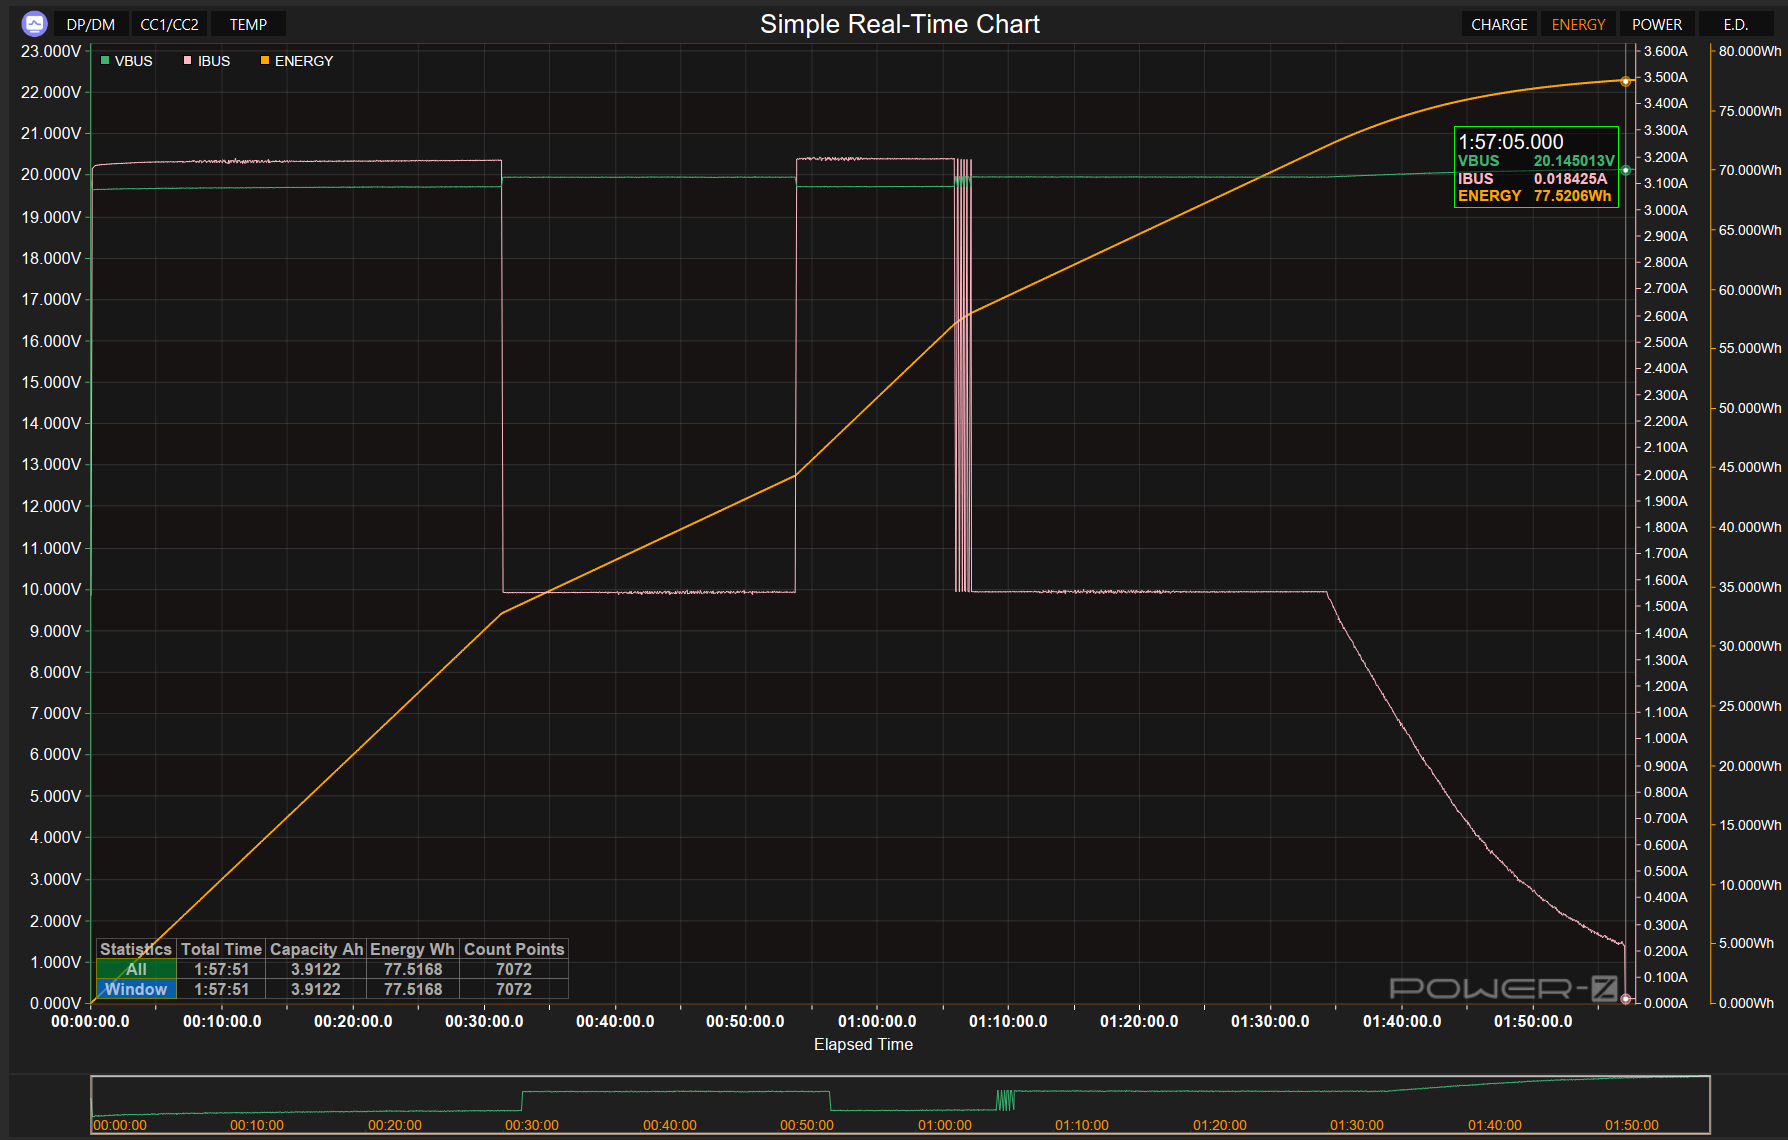Screen dimensions: 1788x1140
Task: Switch to the CC1/CC2 tab
Action: 169,24
